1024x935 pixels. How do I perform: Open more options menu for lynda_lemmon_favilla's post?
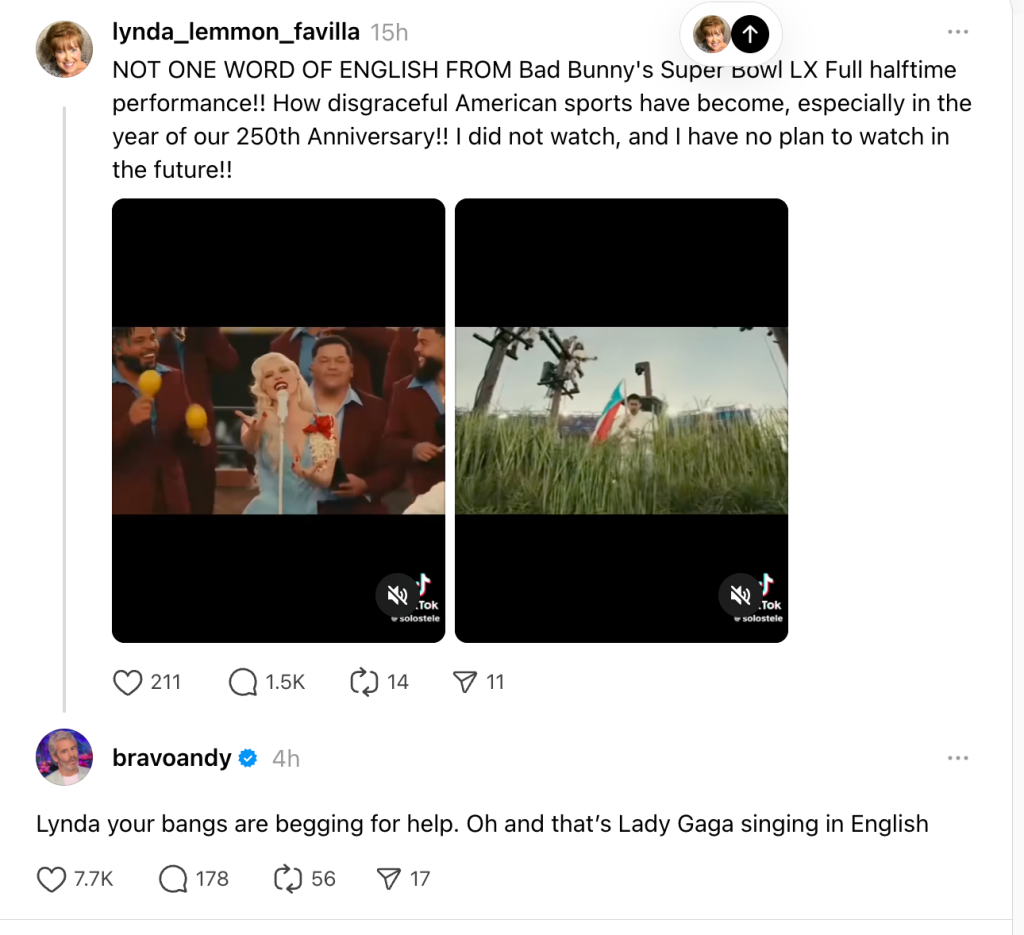pos(958,32)
